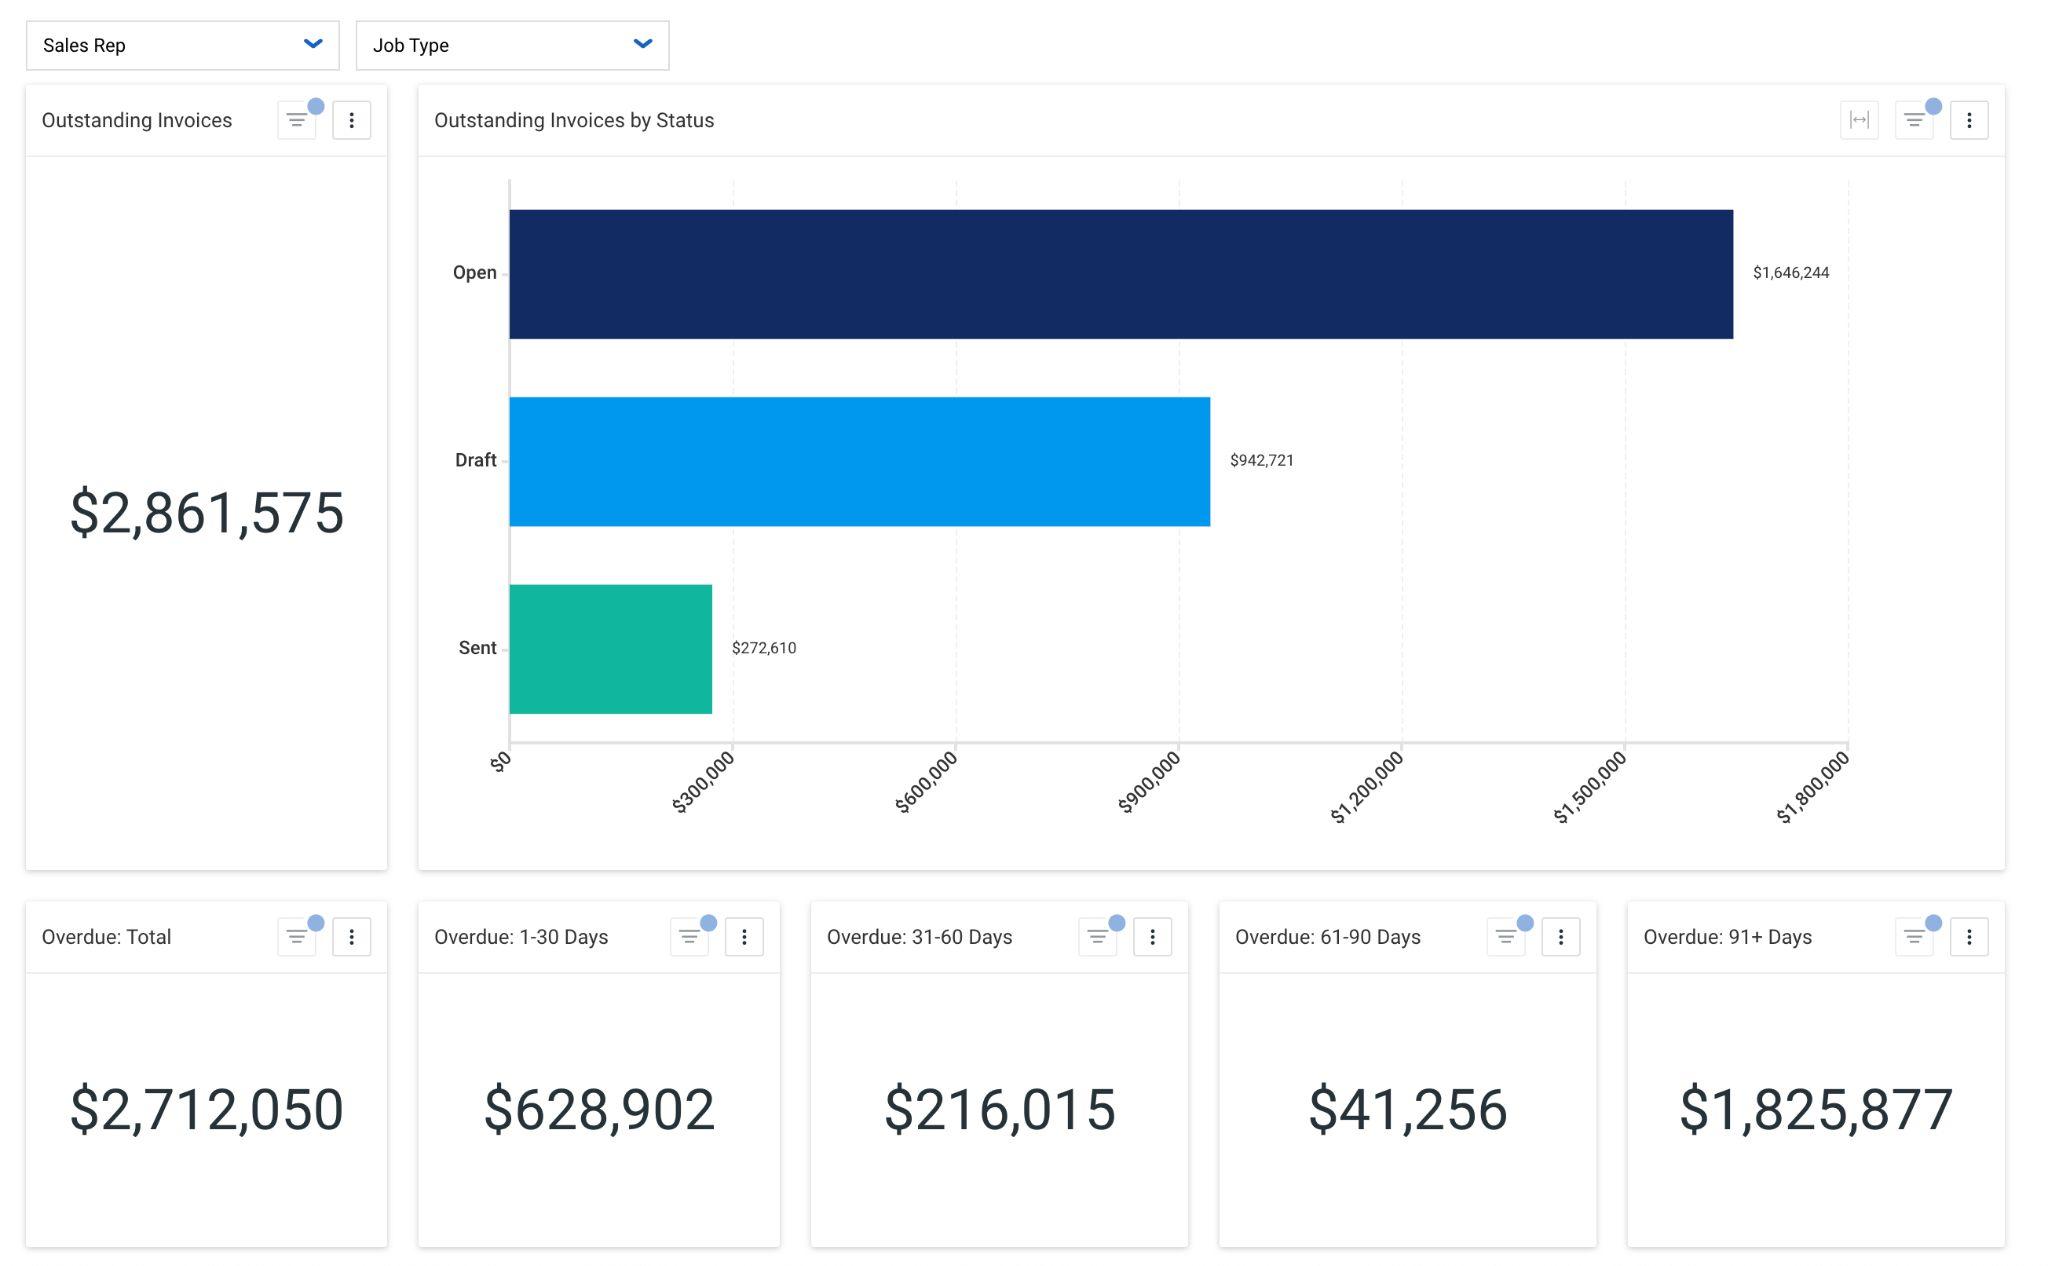Open three-dot menu on Overdue: 91+ Days
This screenshot has width=2048, height=1266.
pyautogui.click(x=1969, y=937)
